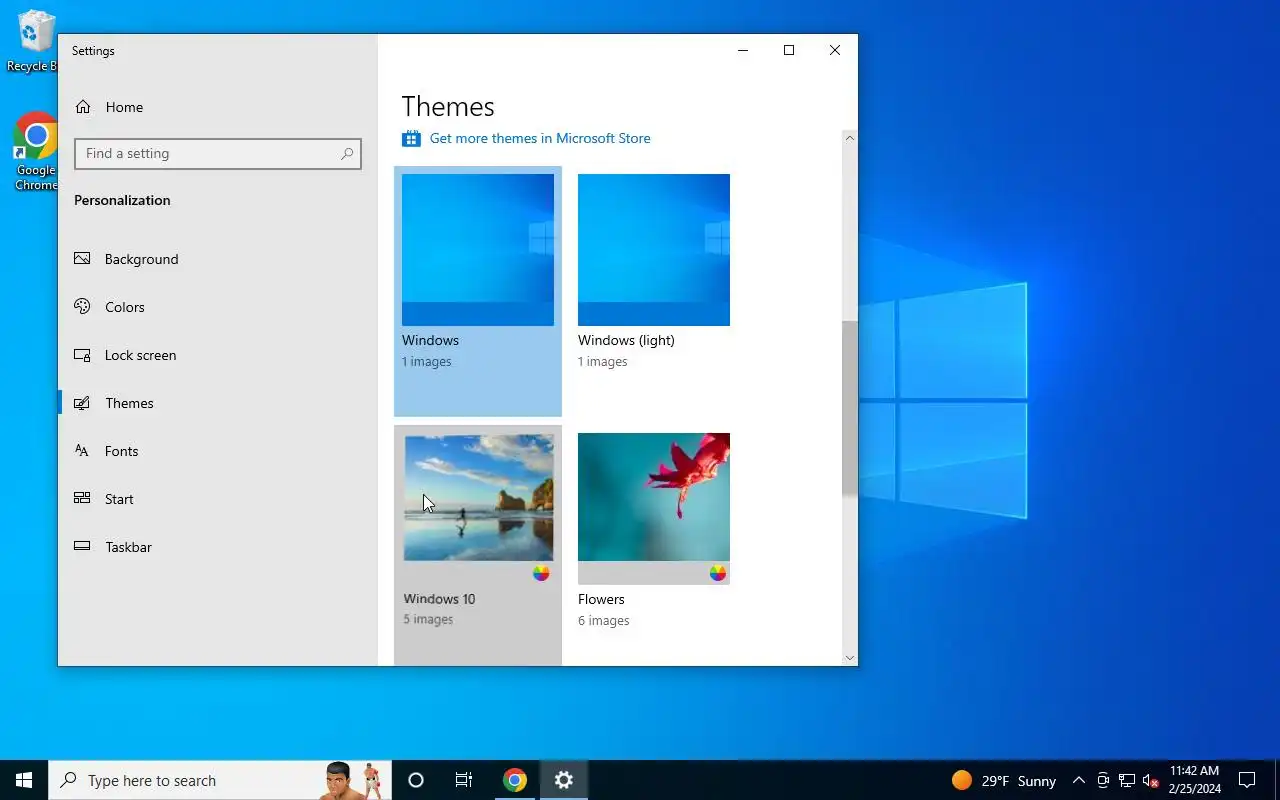Click the Windows 10 theme name label
Screen dimensions: 1280x800
[439, 599]
